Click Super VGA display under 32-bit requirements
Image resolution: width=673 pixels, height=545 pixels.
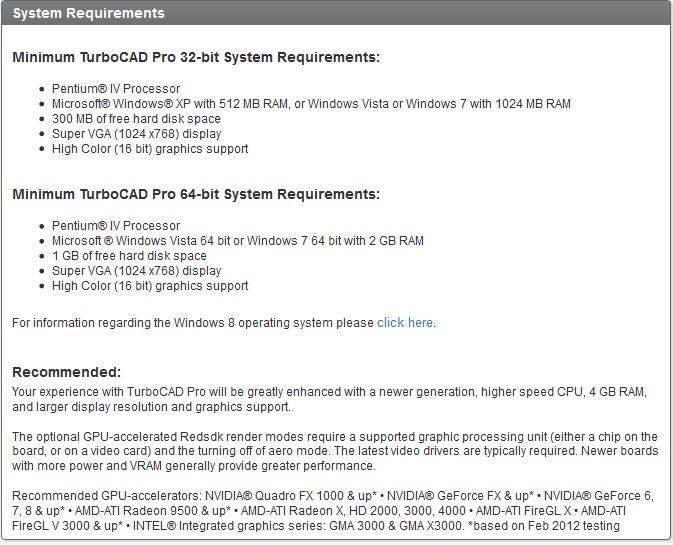(136, 134)
